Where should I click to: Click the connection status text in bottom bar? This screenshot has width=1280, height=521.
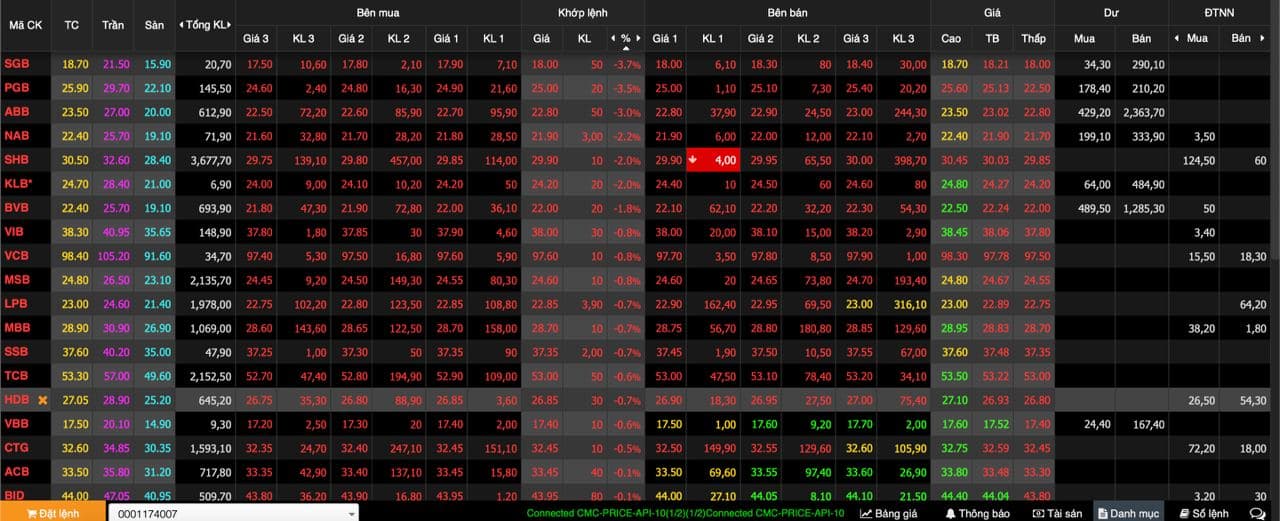click(x=685, y=513)
